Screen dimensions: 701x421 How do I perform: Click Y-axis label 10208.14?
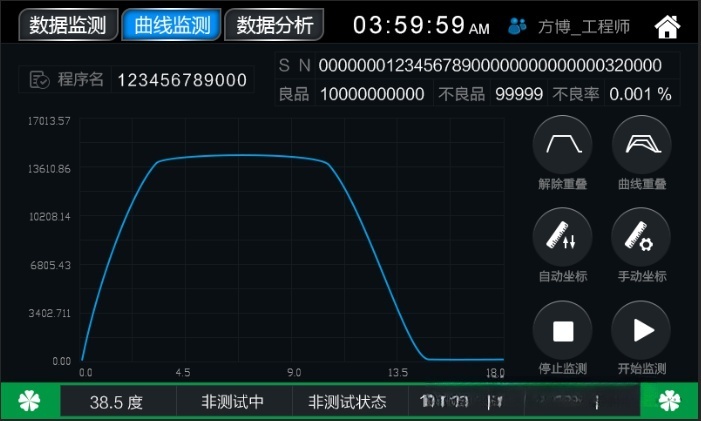coord(50,217)
